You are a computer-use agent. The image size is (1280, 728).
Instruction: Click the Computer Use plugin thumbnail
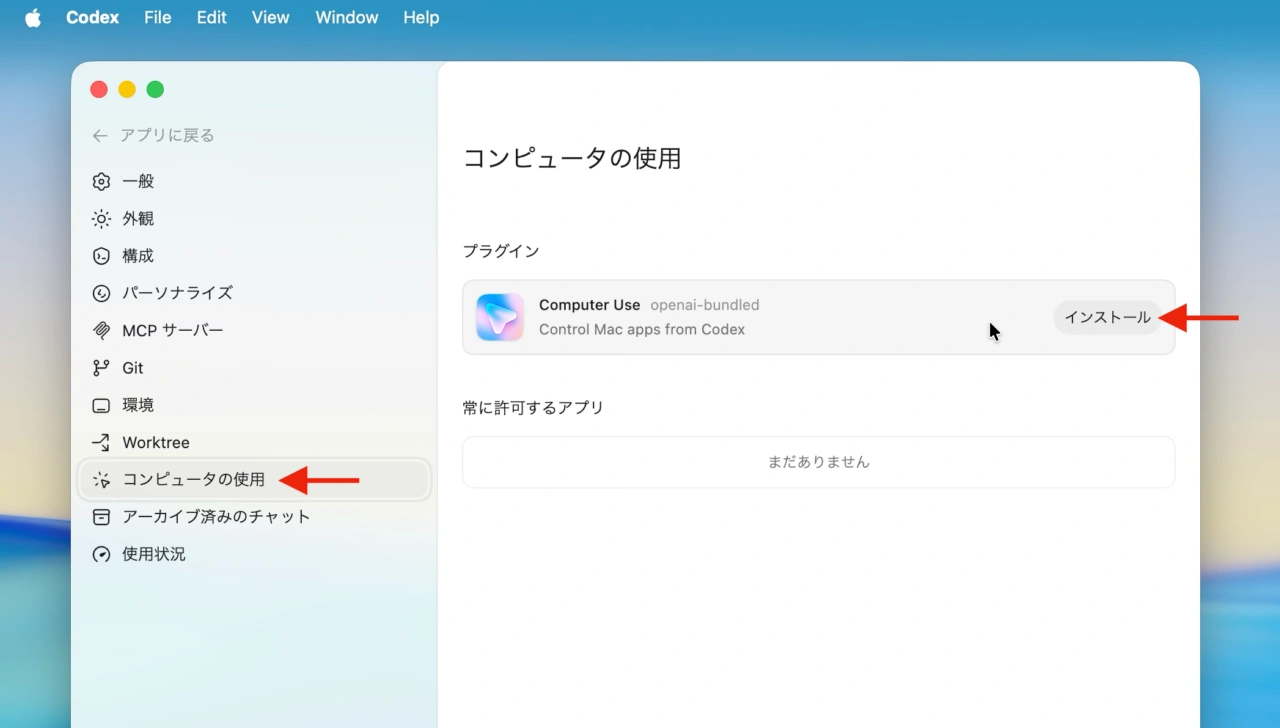(x=500, y=316)
